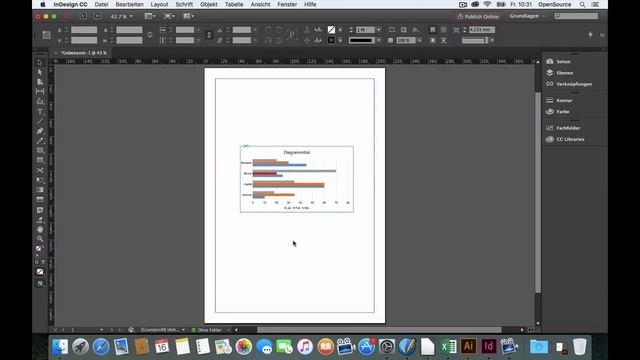This screenshot has height=360, width=640.
Task: Open the Objekt menu
Action: [209, 4]
